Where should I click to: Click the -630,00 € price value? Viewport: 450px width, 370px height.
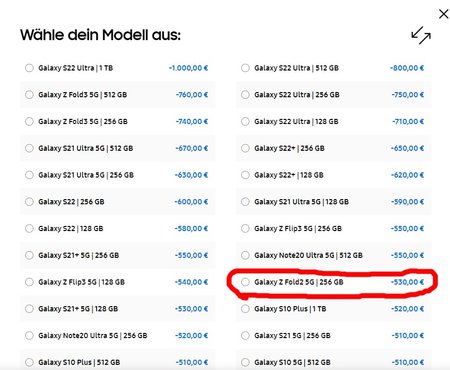pyautogui.click(x=192, y=175)
